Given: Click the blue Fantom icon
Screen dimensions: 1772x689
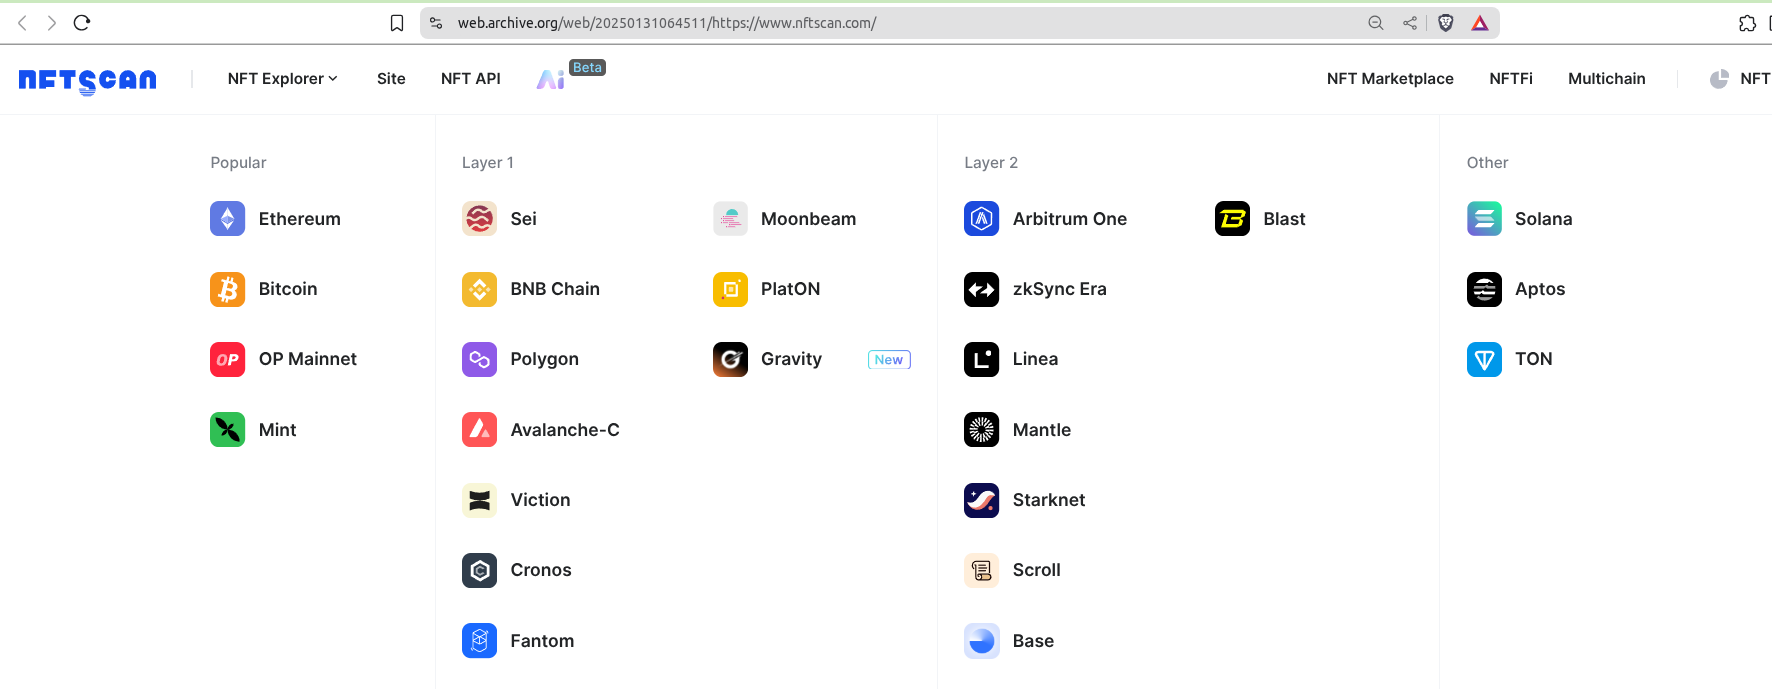Looking at the screenshot, I should tap(479, 641).
